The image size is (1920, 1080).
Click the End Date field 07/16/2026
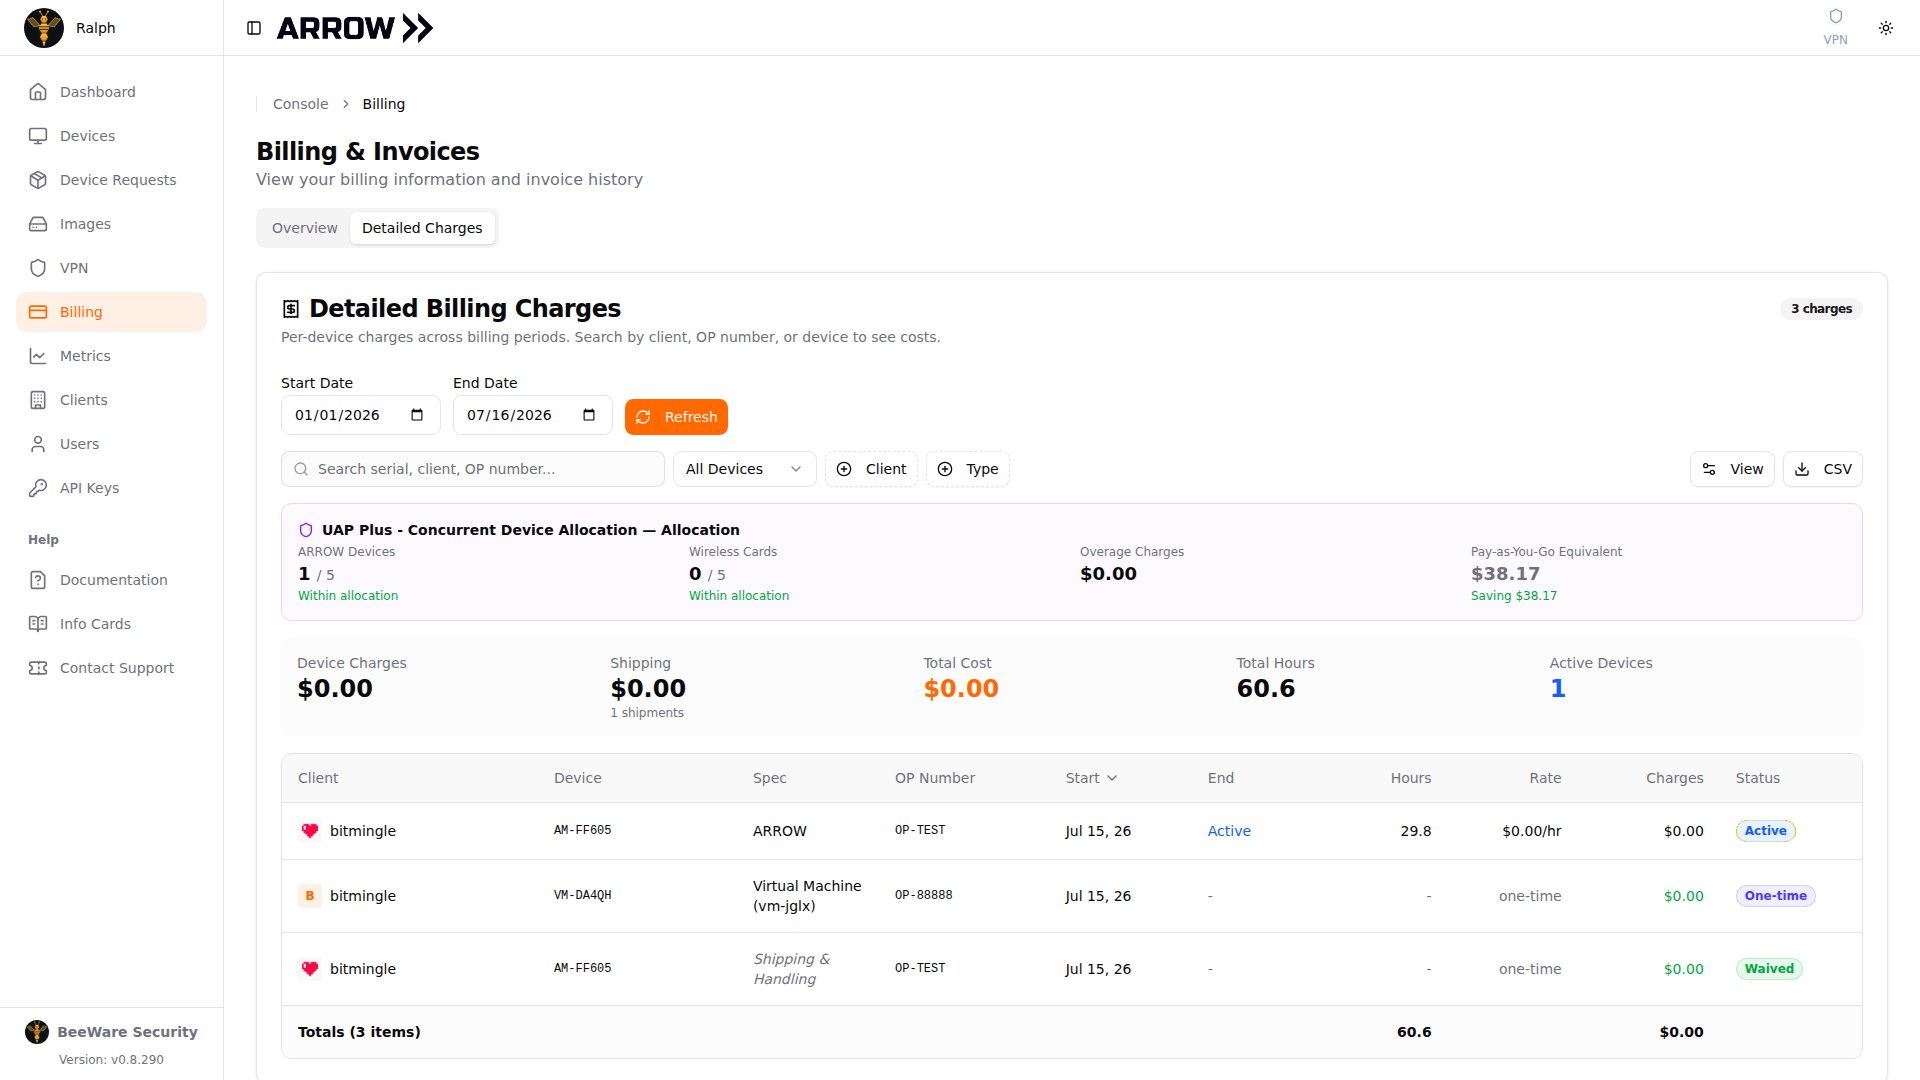(x=532, y=415)
